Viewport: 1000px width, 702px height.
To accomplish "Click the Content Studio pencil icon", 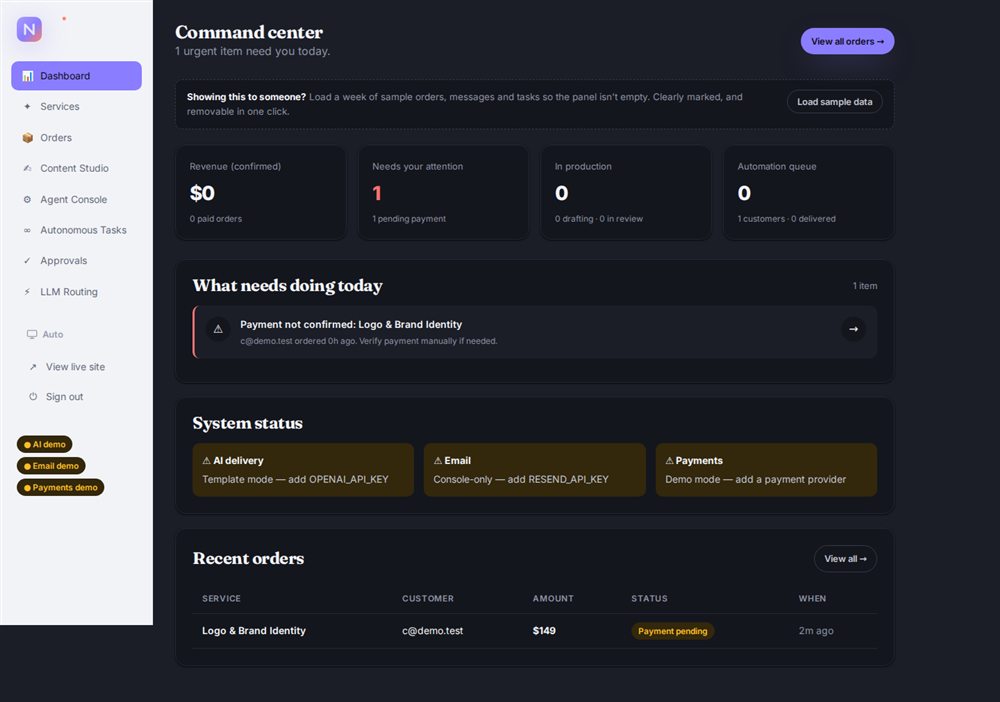I will [x=27, y=168].
